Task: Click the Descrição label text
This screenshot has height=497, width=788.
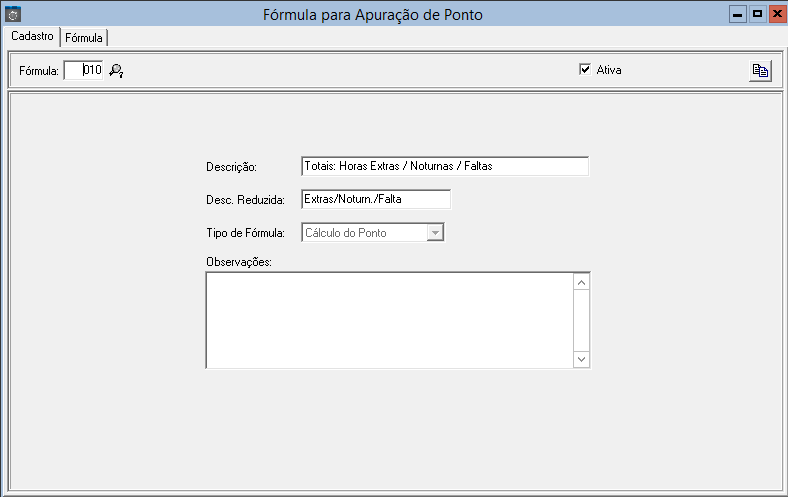Action: [x=232, y=167]
